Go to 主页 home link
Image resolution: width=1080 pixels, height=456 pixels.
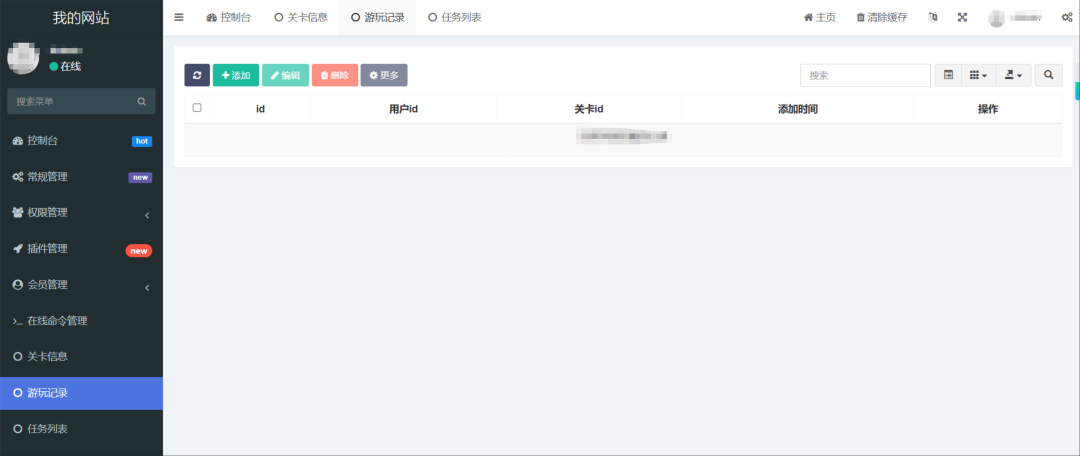pyautogui.click(x=820, y=17)
